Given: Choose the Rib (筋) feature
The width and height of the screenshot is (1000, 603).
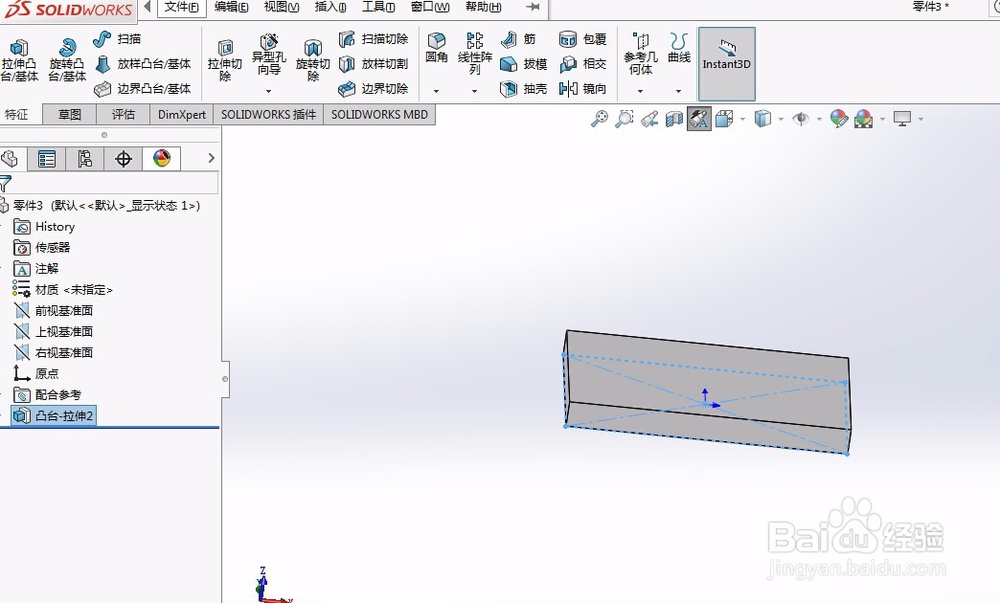Looking at the screenshot, I should click(x=518, y=39).
